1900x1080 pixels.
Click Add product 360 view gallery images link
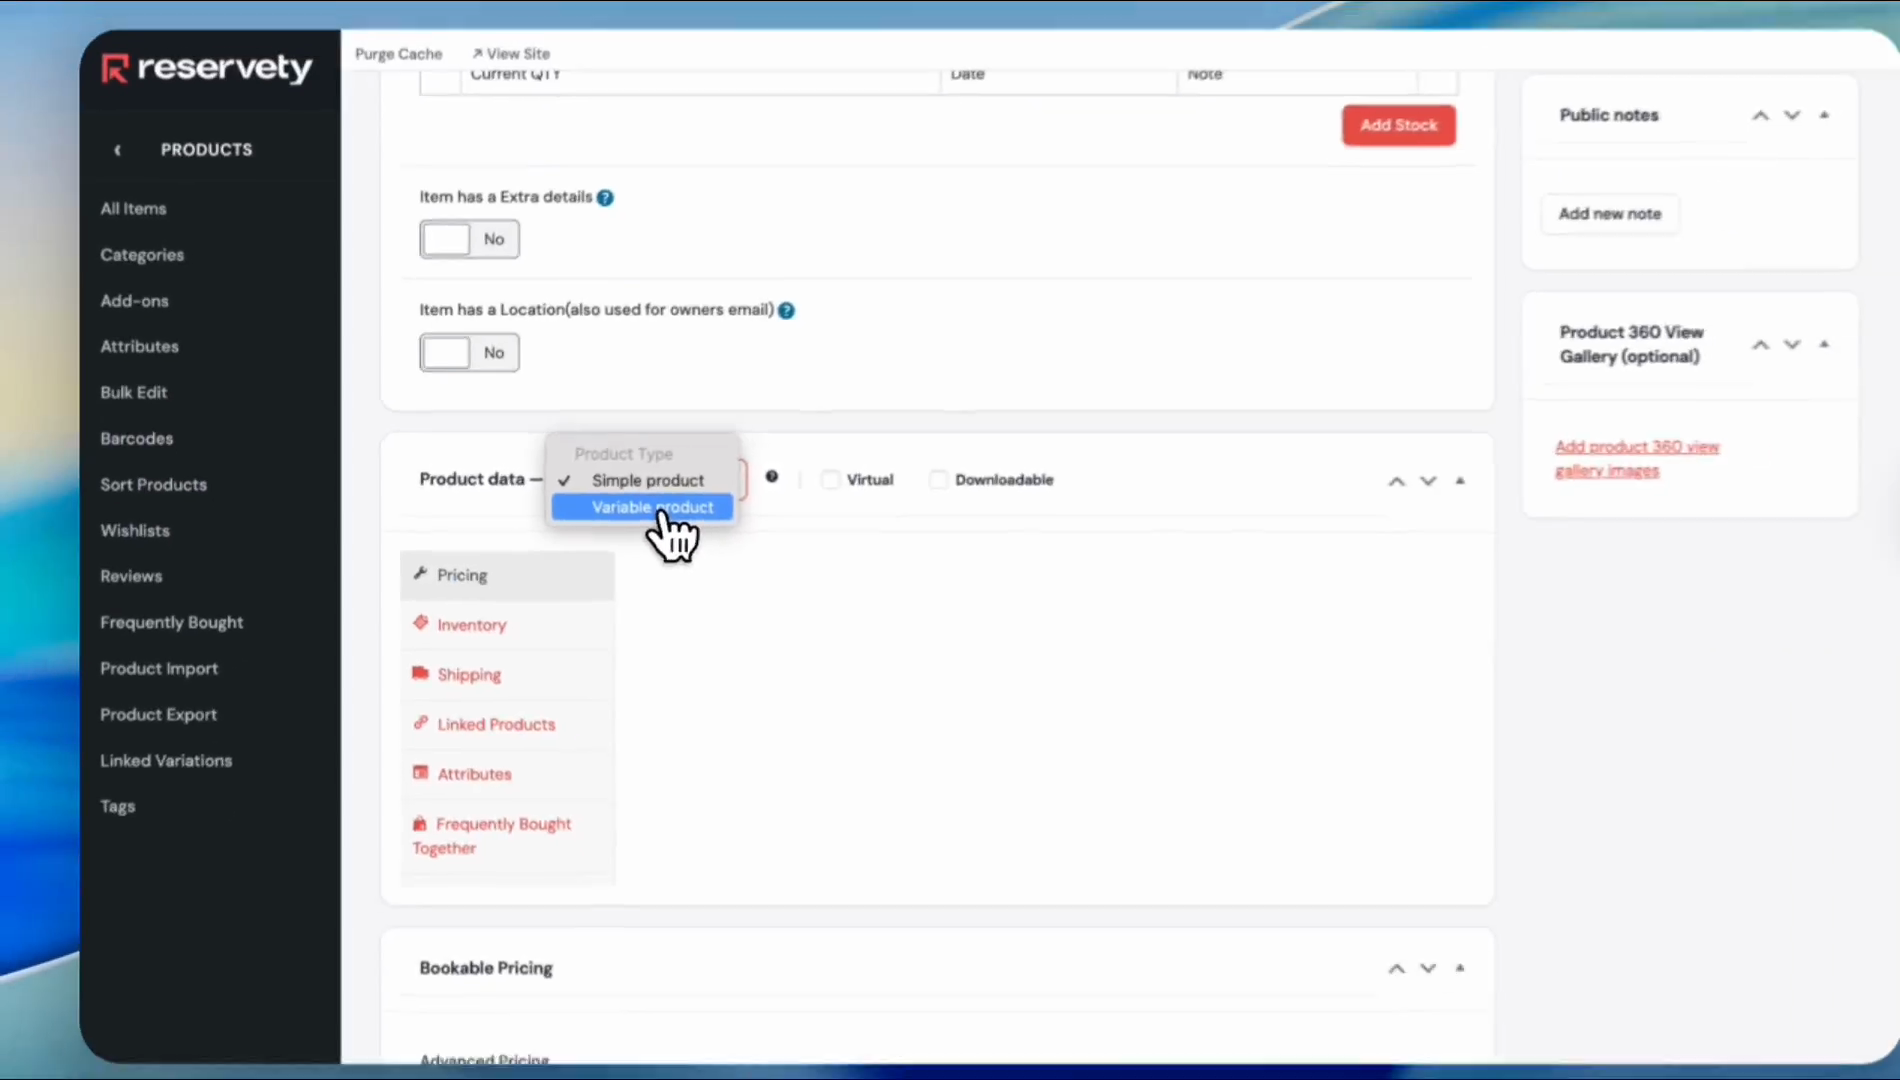tap(1636, 459)
